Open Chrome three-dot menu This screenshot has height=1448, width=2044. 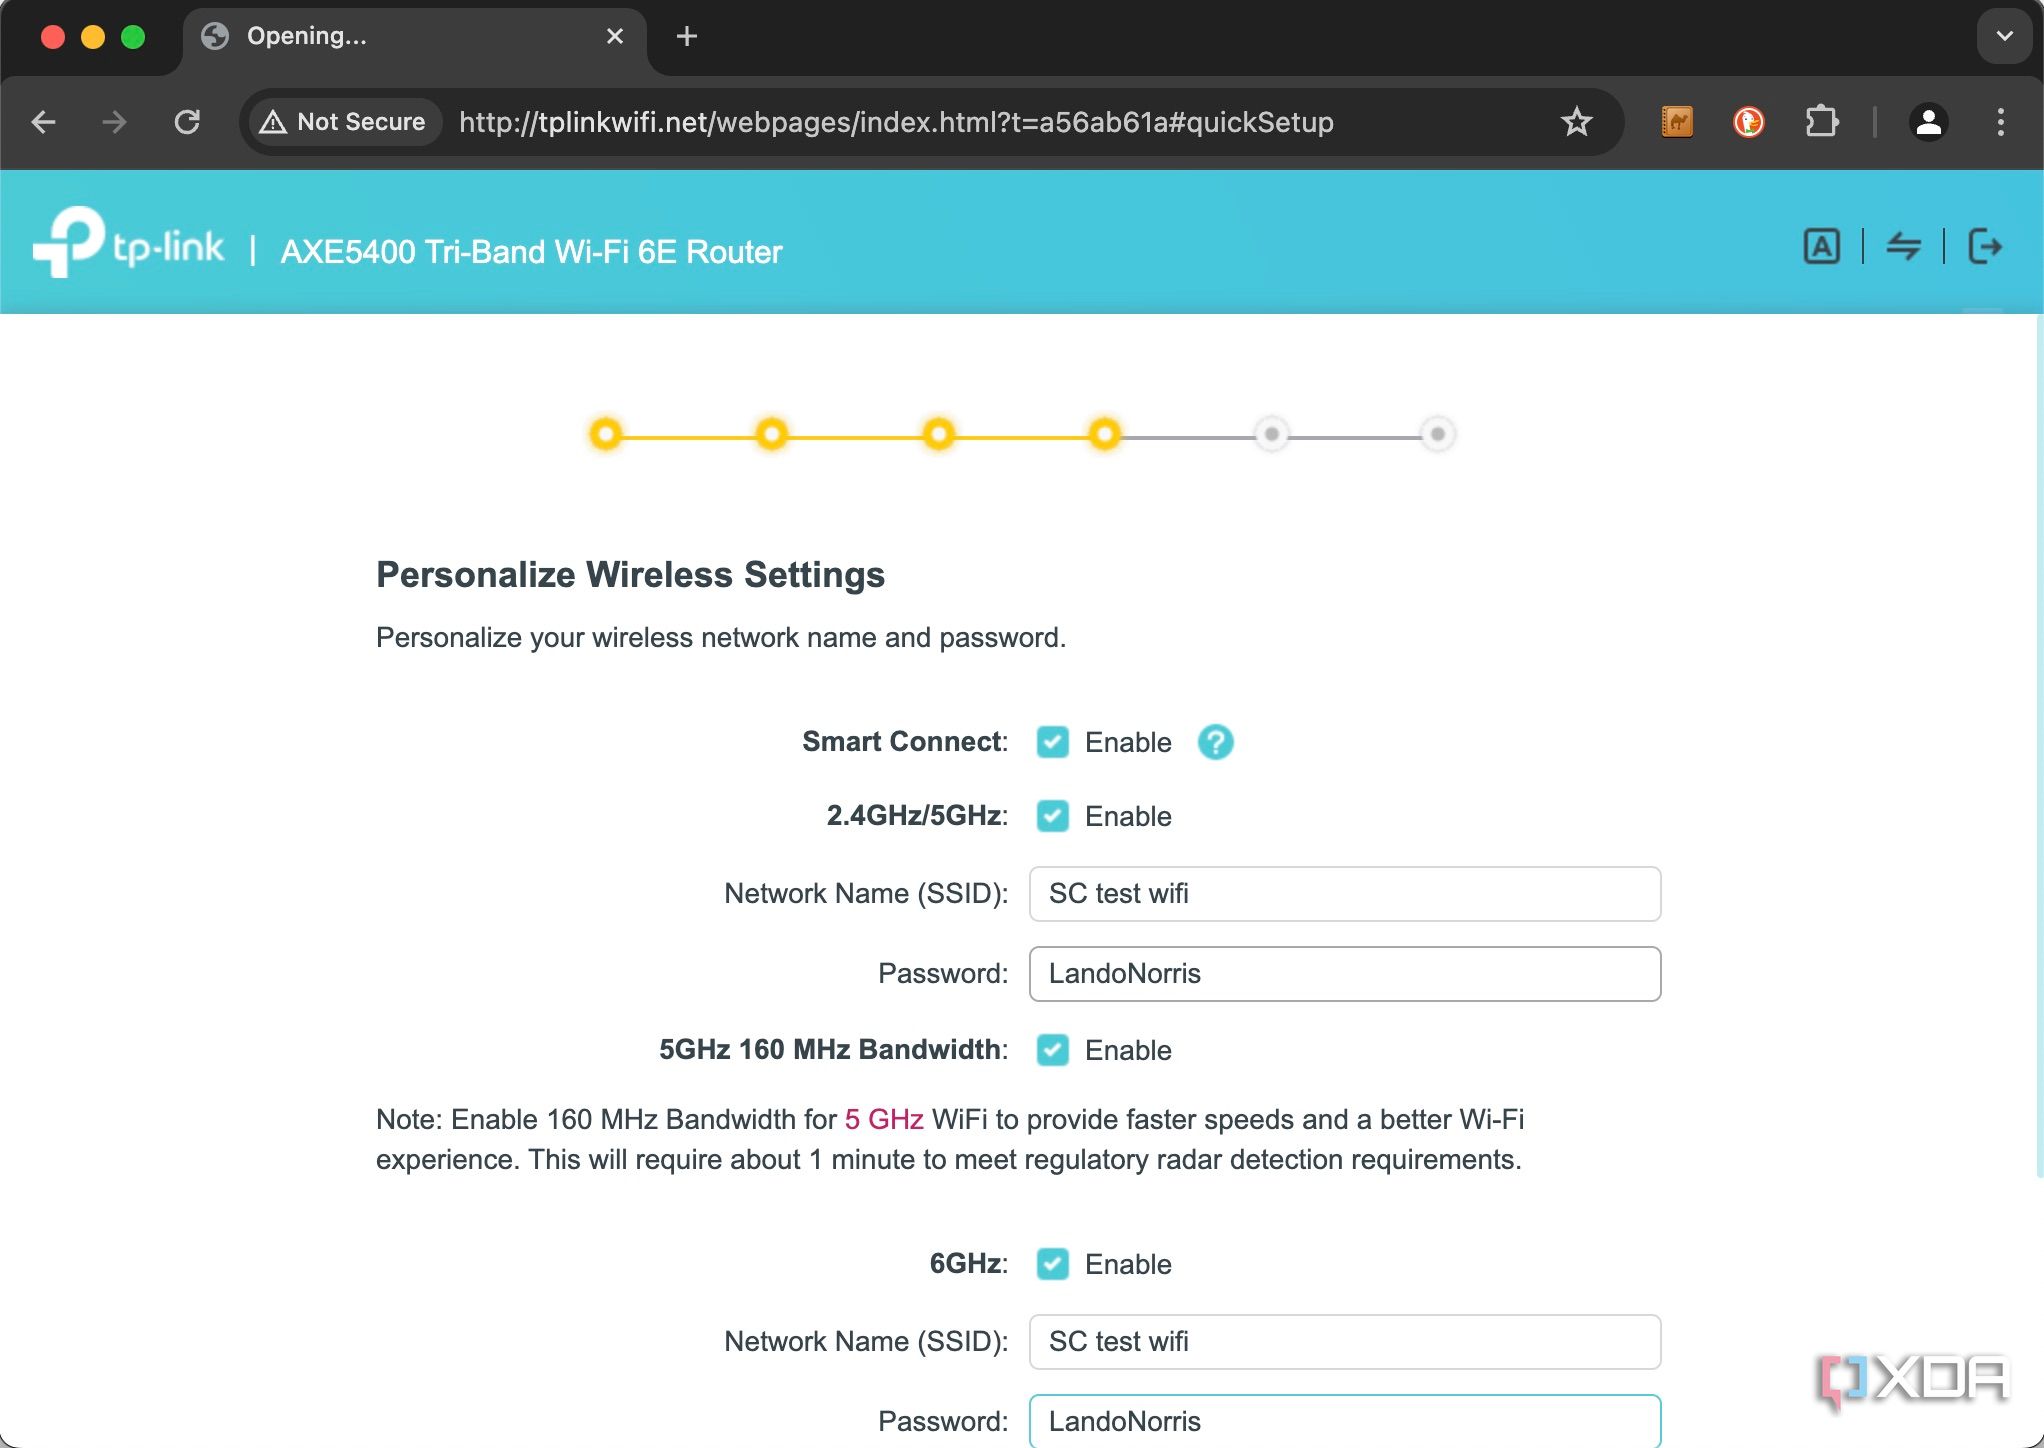[2000, 122]
